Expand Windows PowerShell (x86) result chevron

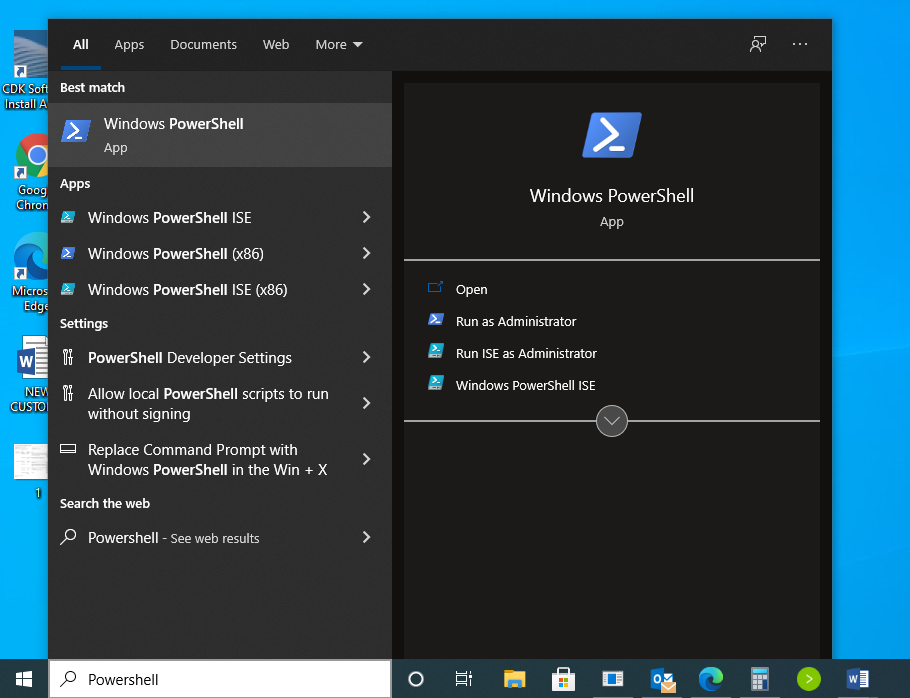(x=366, y=254)
